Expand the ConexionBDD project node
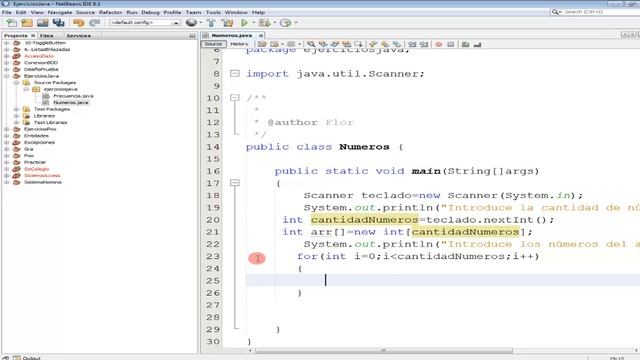 coord(7,63)
